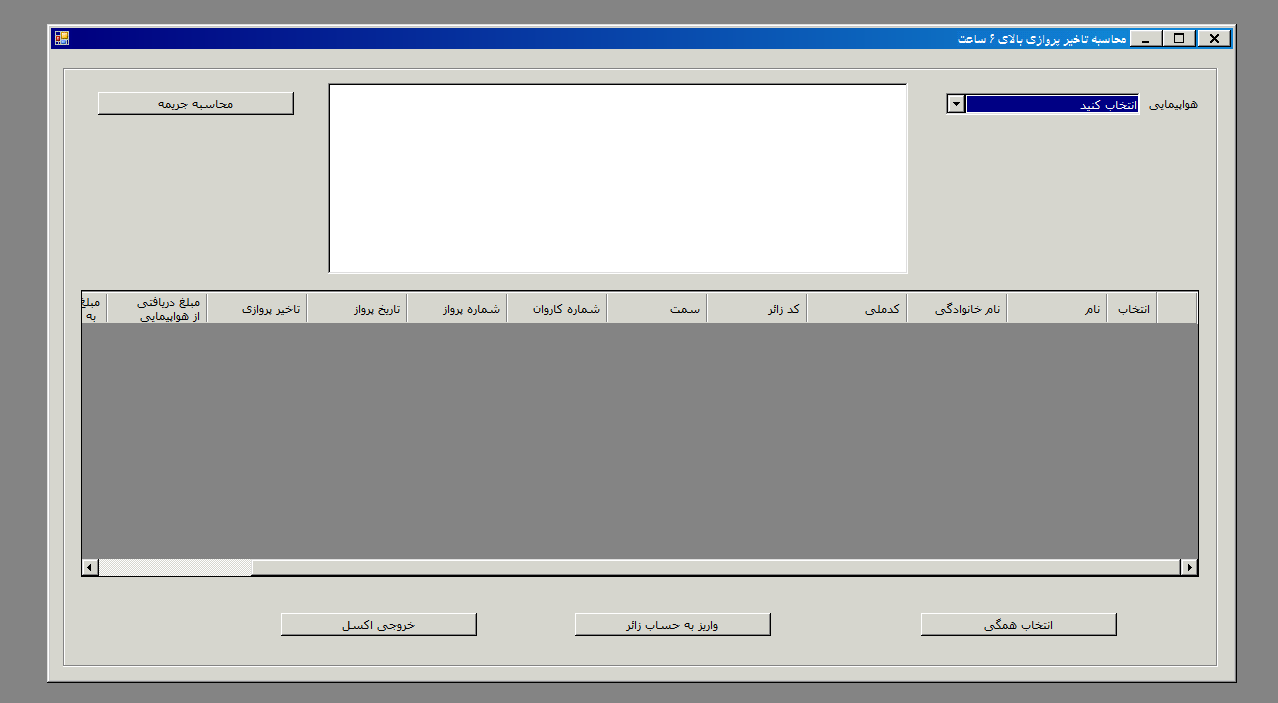Click the شماره کاروان column header
The width and height of the screenshot is (1278, 703).
[556, 309]
